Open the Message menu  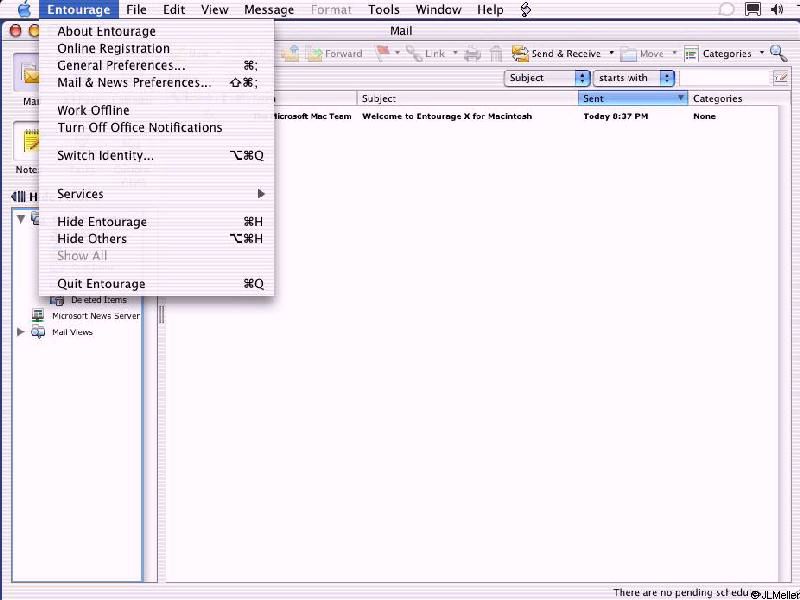click(x=269, y=9)
